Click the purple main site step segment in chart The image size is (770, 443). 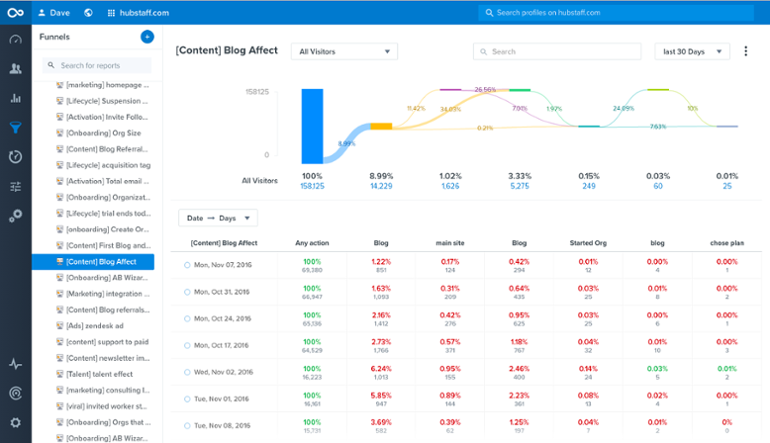click(450, 90)
